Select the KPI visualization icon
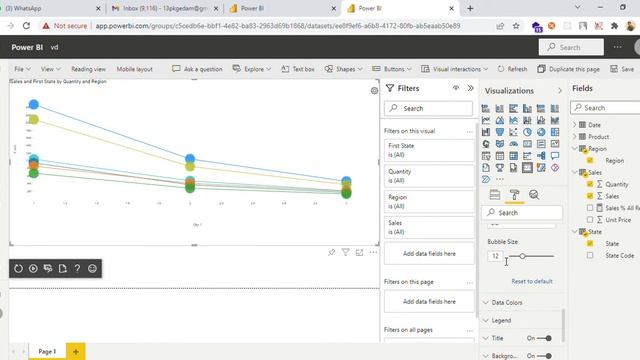The height and width of the screenshot is (360, 640). [555, 144]
